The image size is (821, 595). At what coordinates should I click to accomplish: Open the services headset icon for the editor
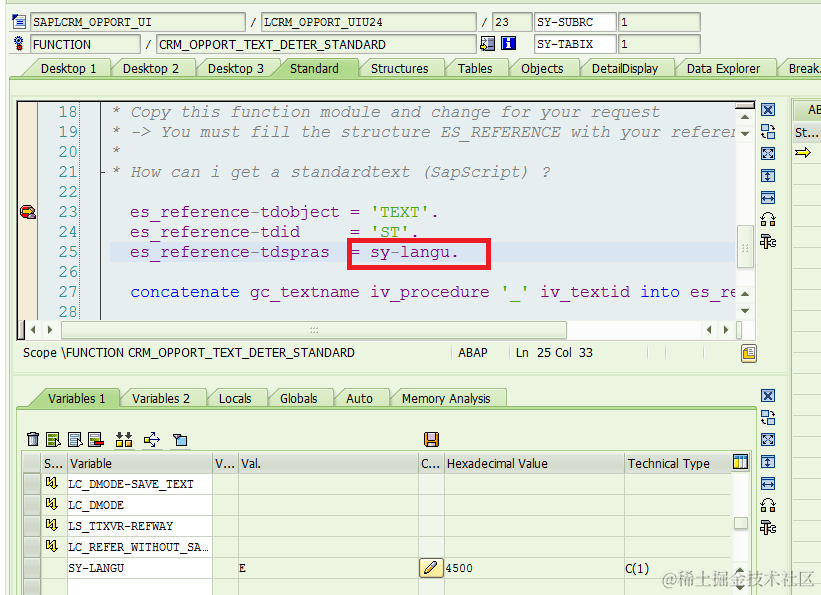768,219
